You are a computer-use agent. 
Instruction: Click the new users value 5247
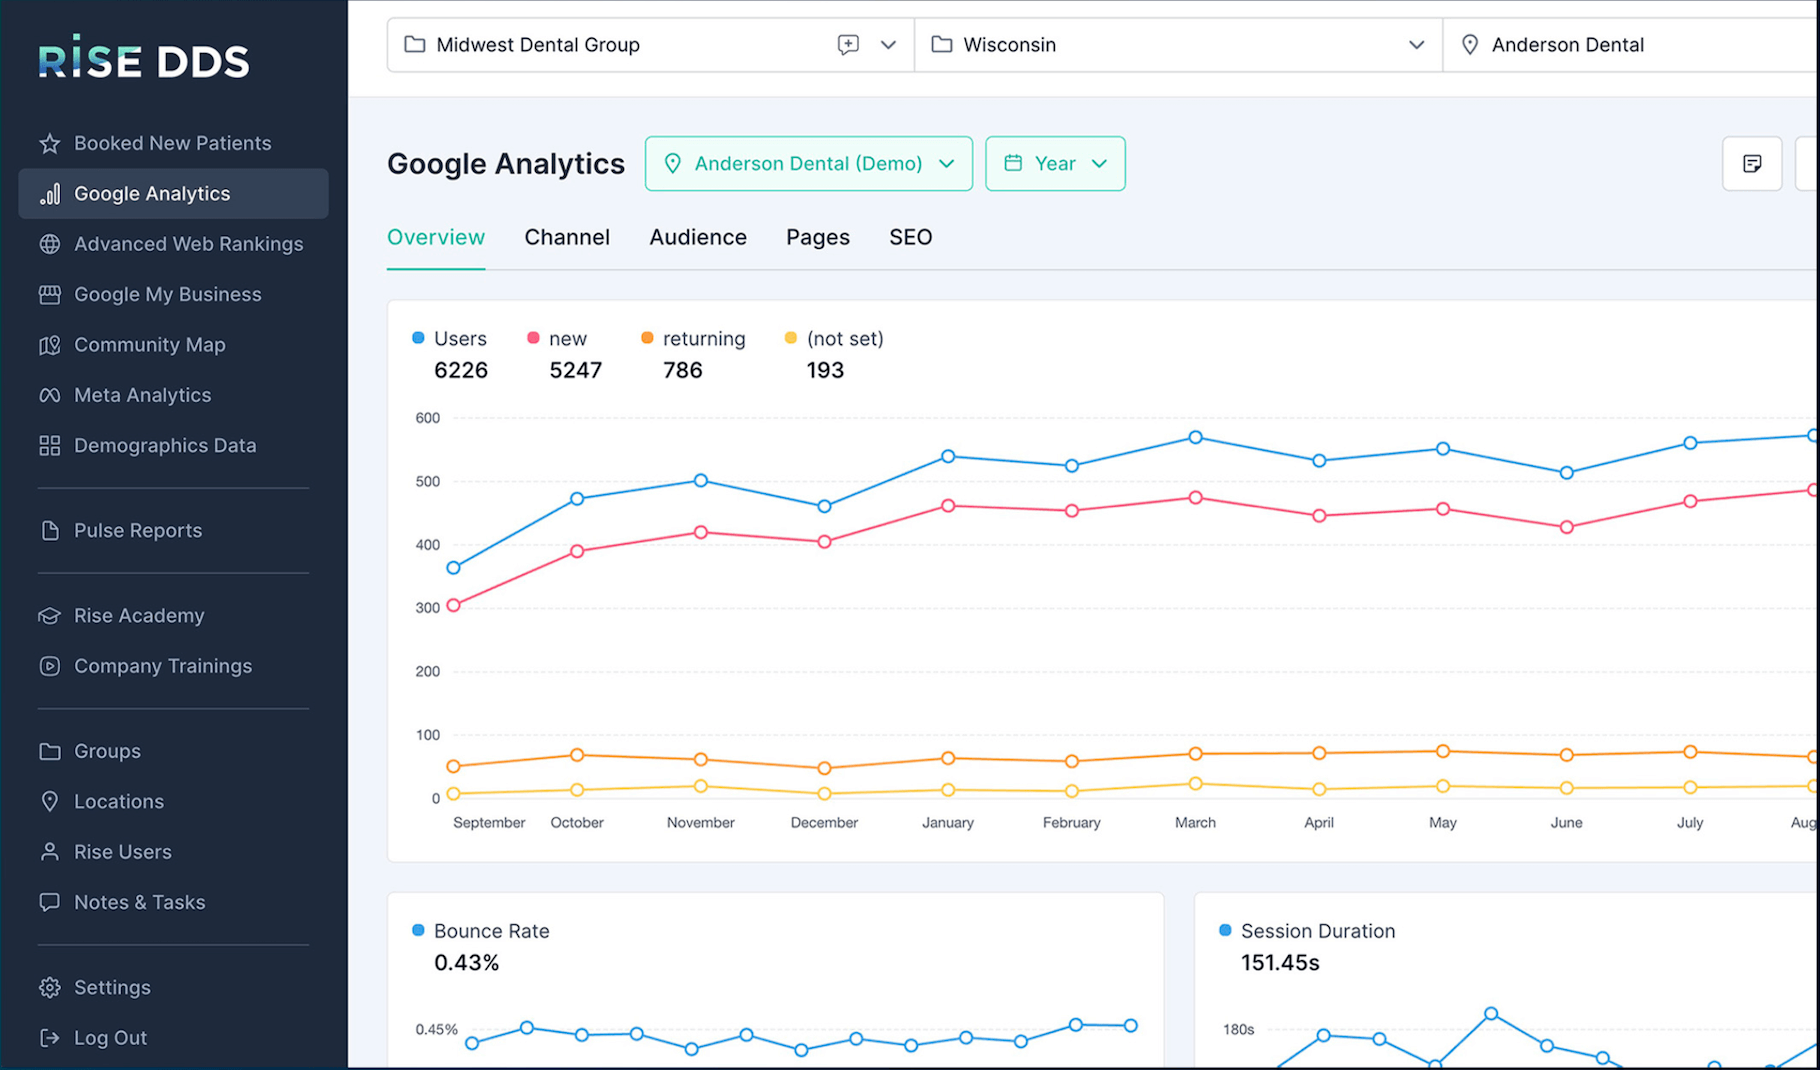pos(575,371)
